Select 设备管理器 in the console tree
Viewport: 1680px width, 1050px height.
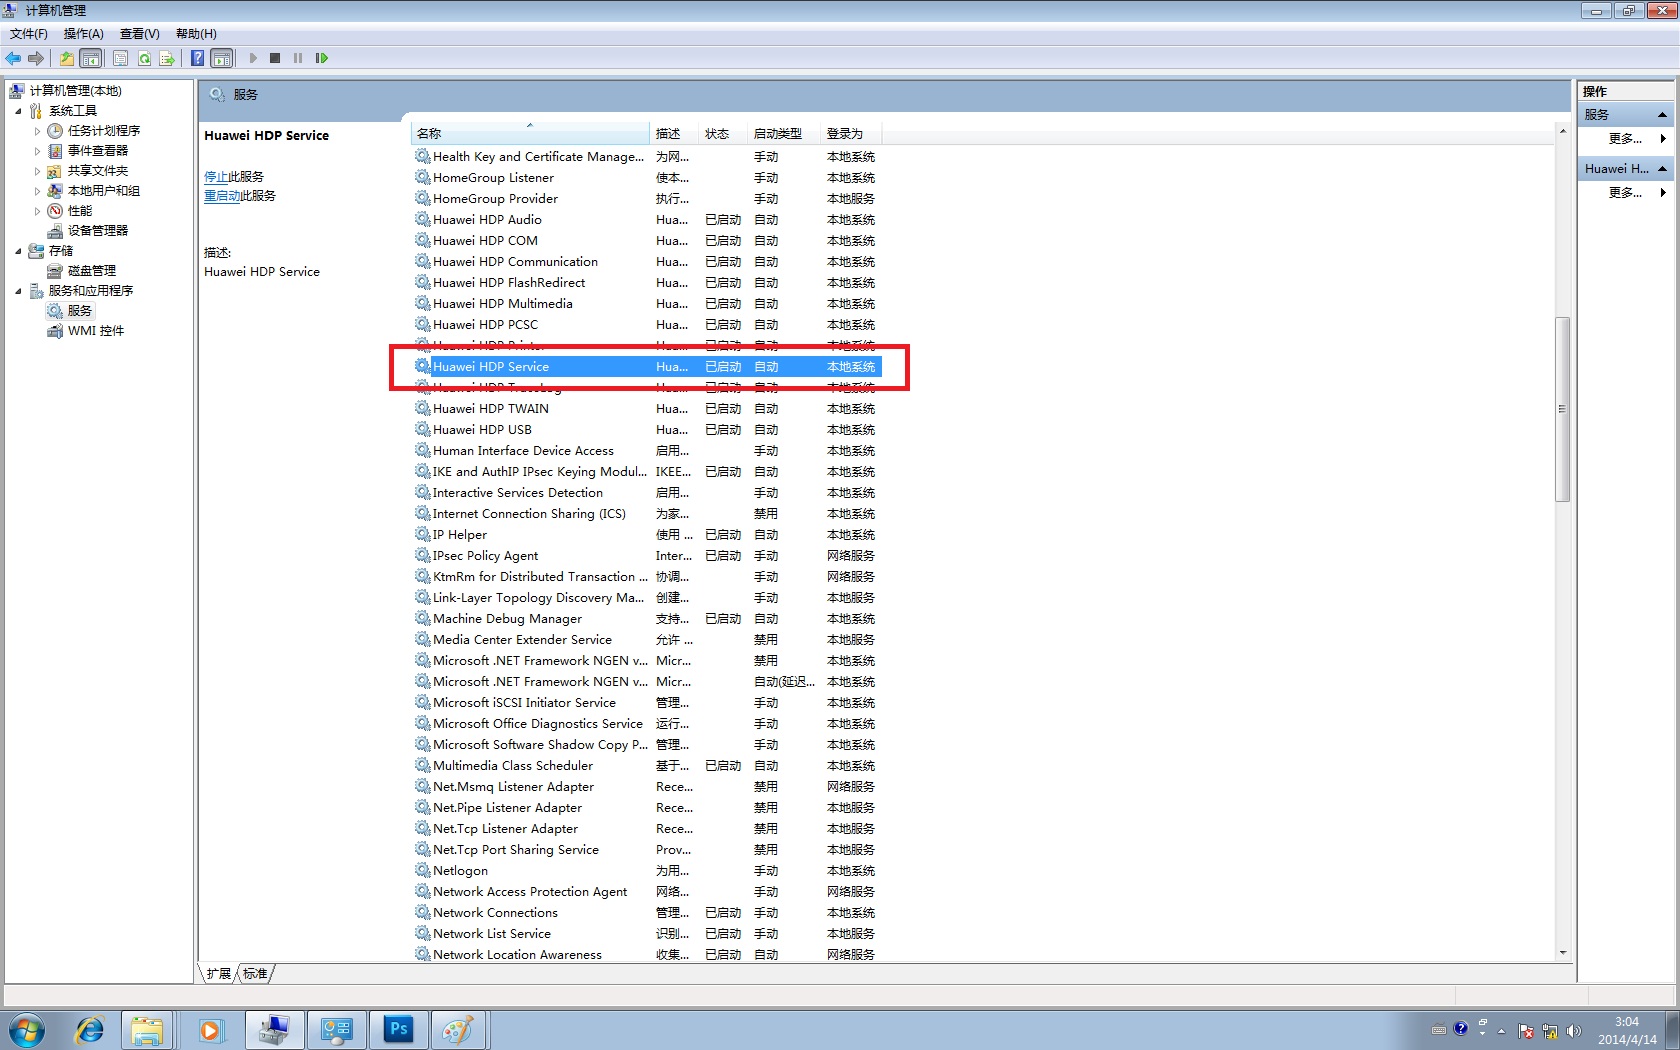click(98, 230)
